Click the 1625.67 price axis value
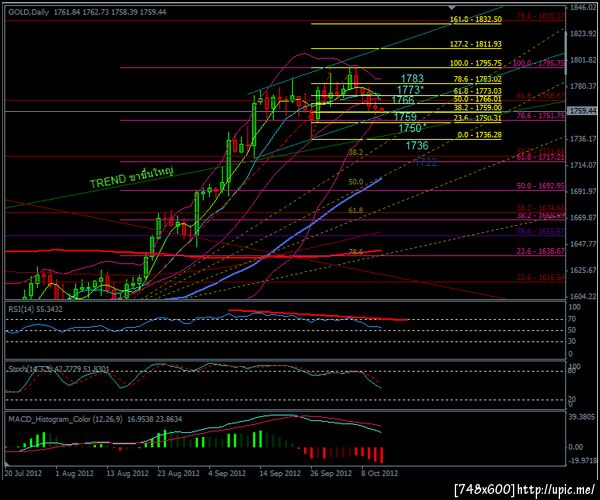600x500 pixels. click(583, 270)
